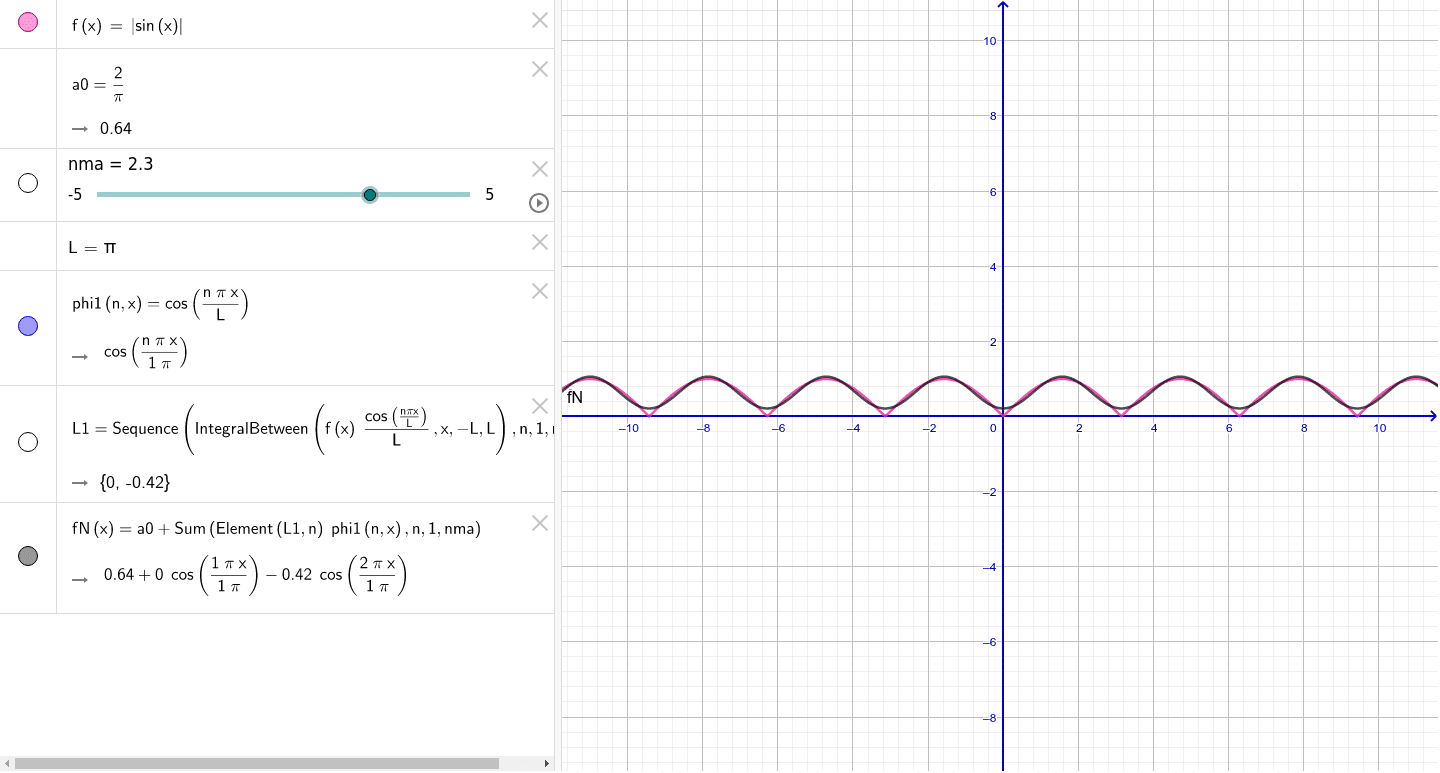
Task: Delete the phi1 function via its X icon
Action: click(539, 291)
